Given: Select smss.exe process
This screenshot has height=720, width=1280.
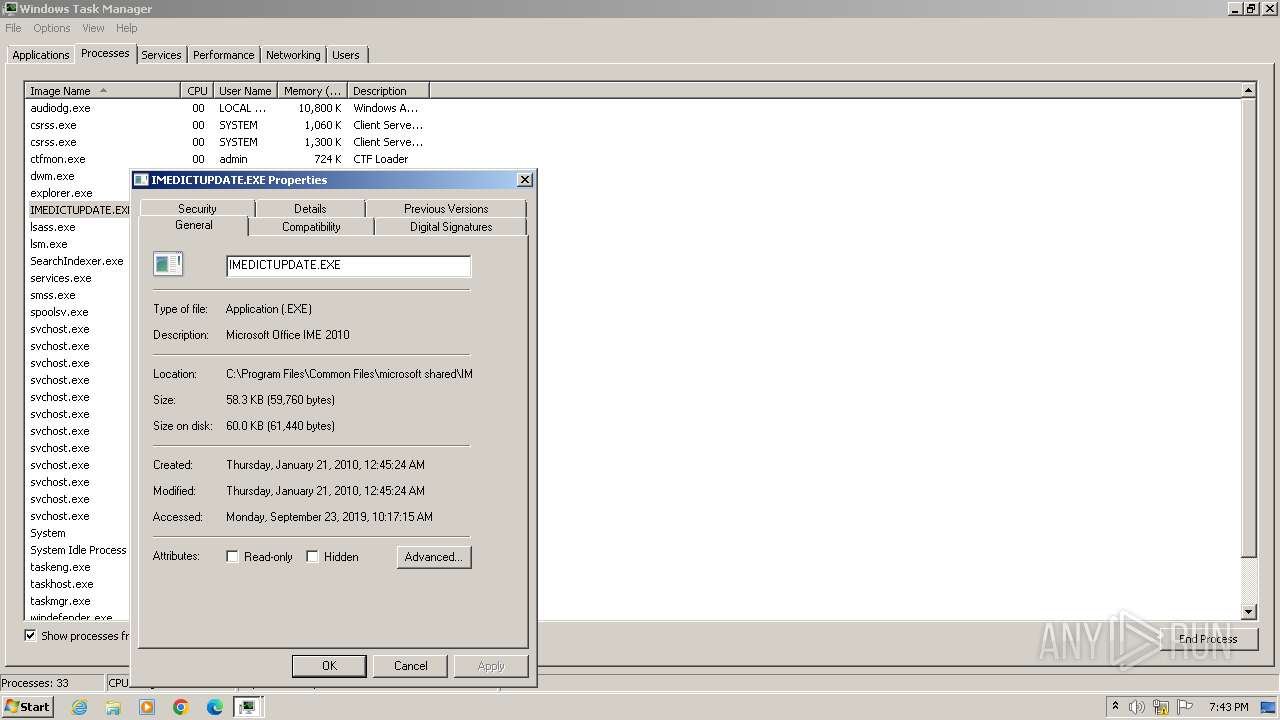Looking at the screenshot, I should 53,295.
